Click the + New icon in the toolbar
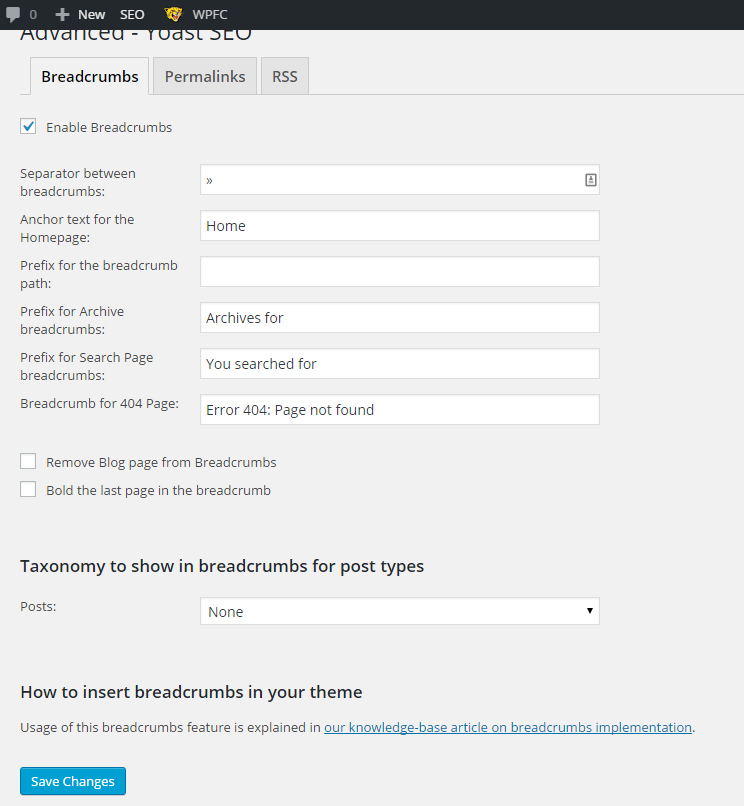This screenshot has width=744, height=806. click(x=78, y=14)
